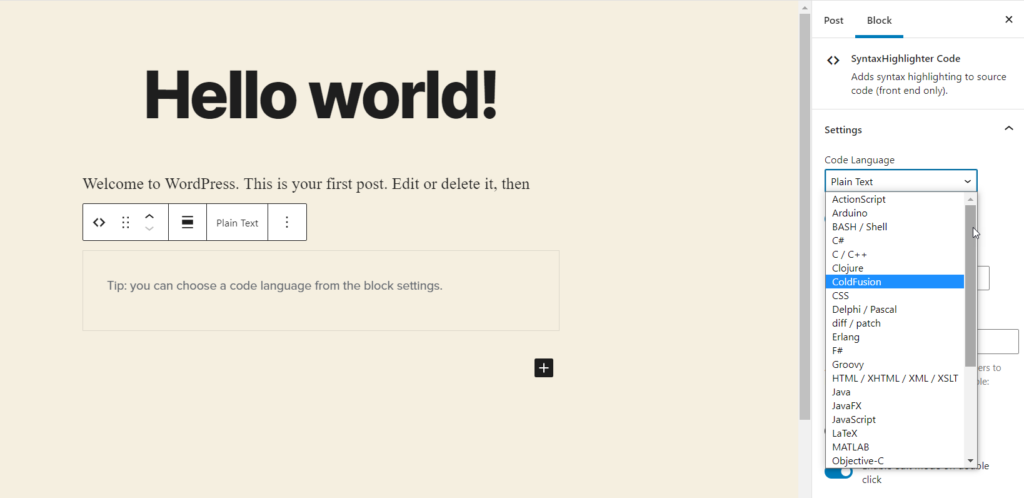The image size is (1024, 498).
Task: Click the editor canvas vertical scrollbar
Action: point(805,215)
